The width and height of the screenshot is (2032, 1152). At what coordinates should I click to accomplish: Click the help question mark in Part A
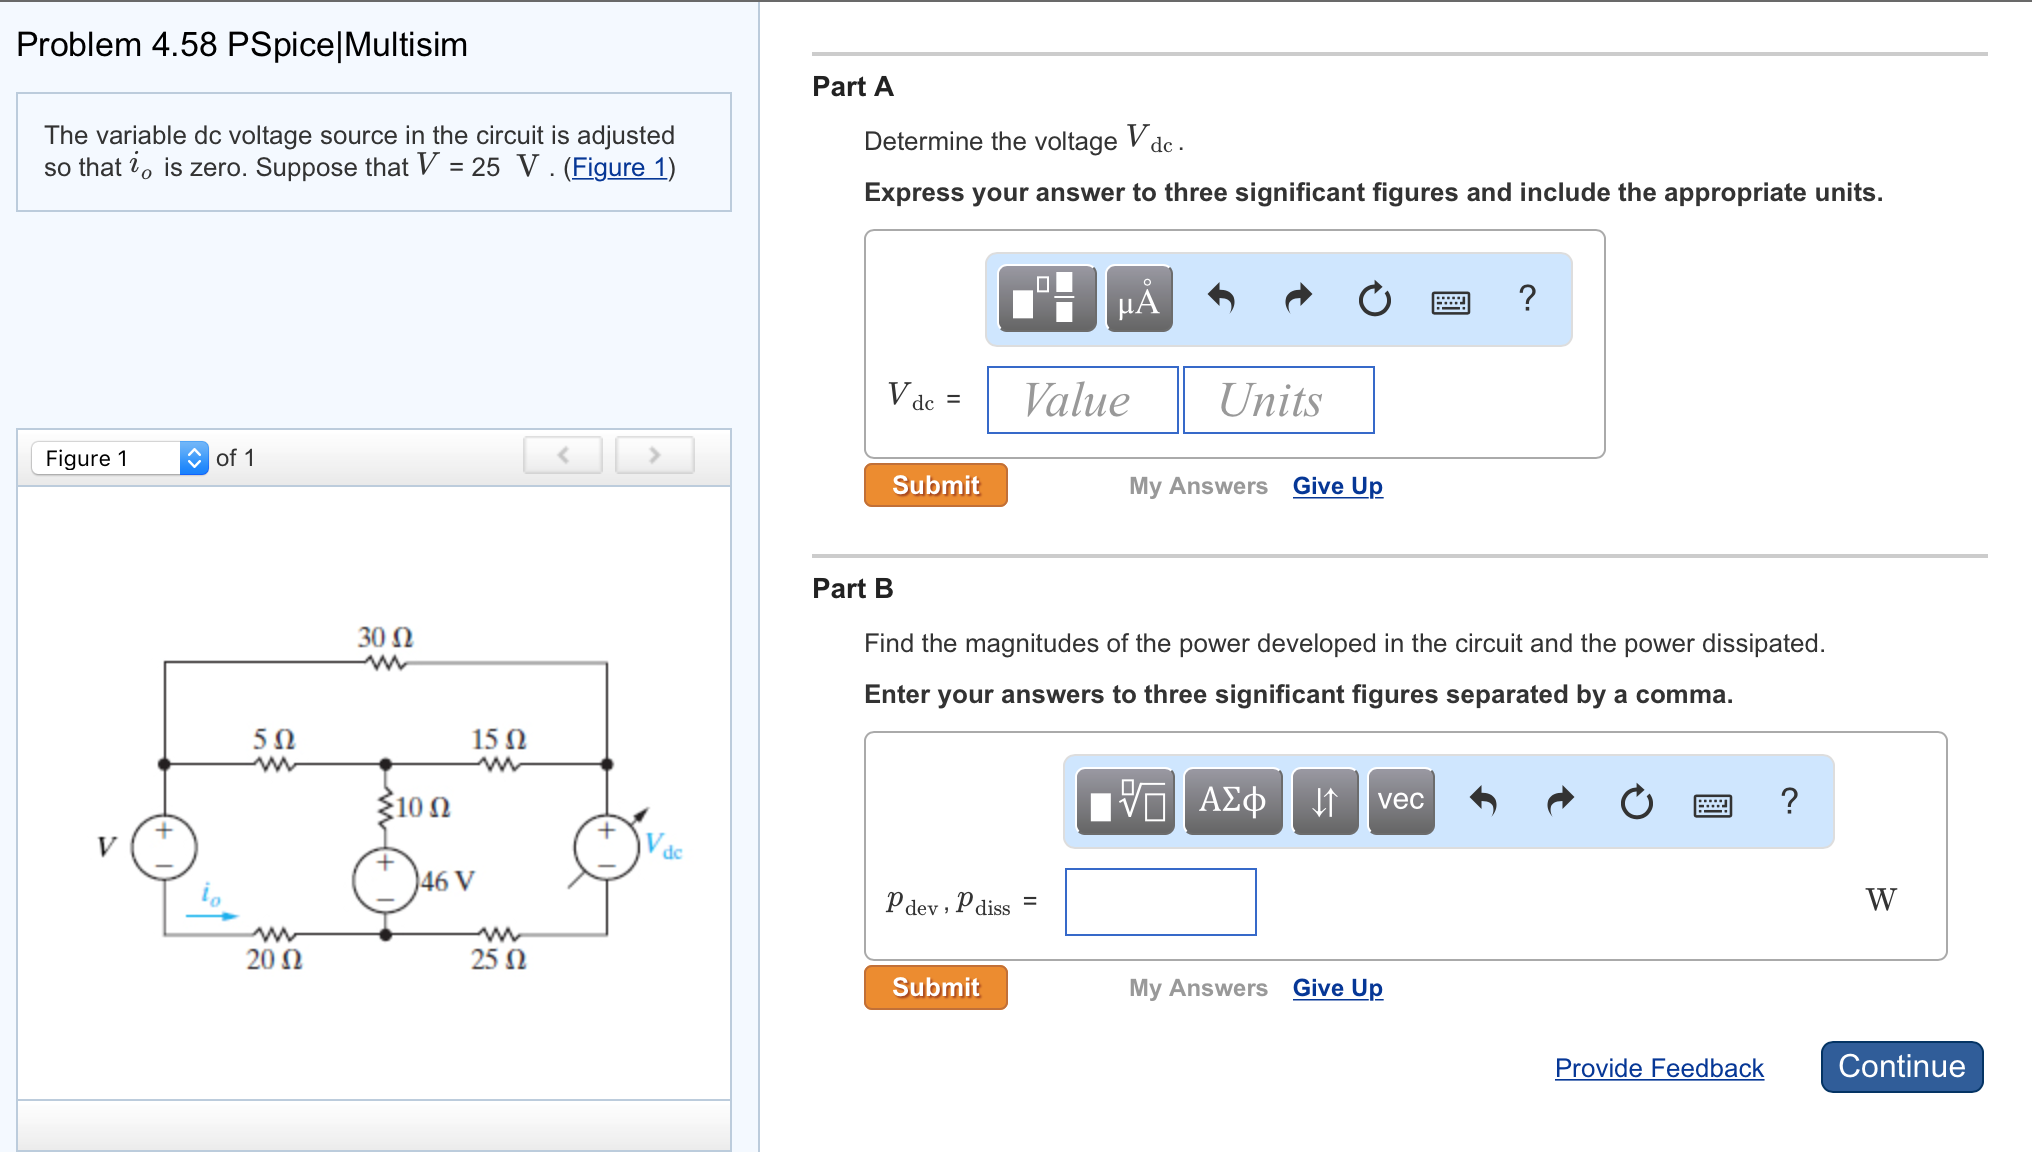(1527, 296)
